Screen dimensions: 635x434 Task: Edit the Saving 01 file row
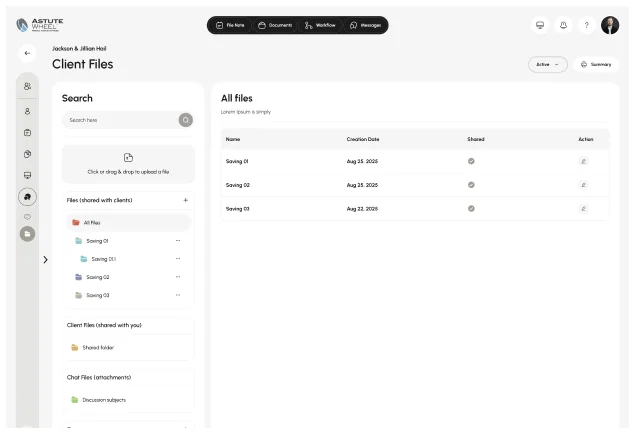[x=583, y=161]
